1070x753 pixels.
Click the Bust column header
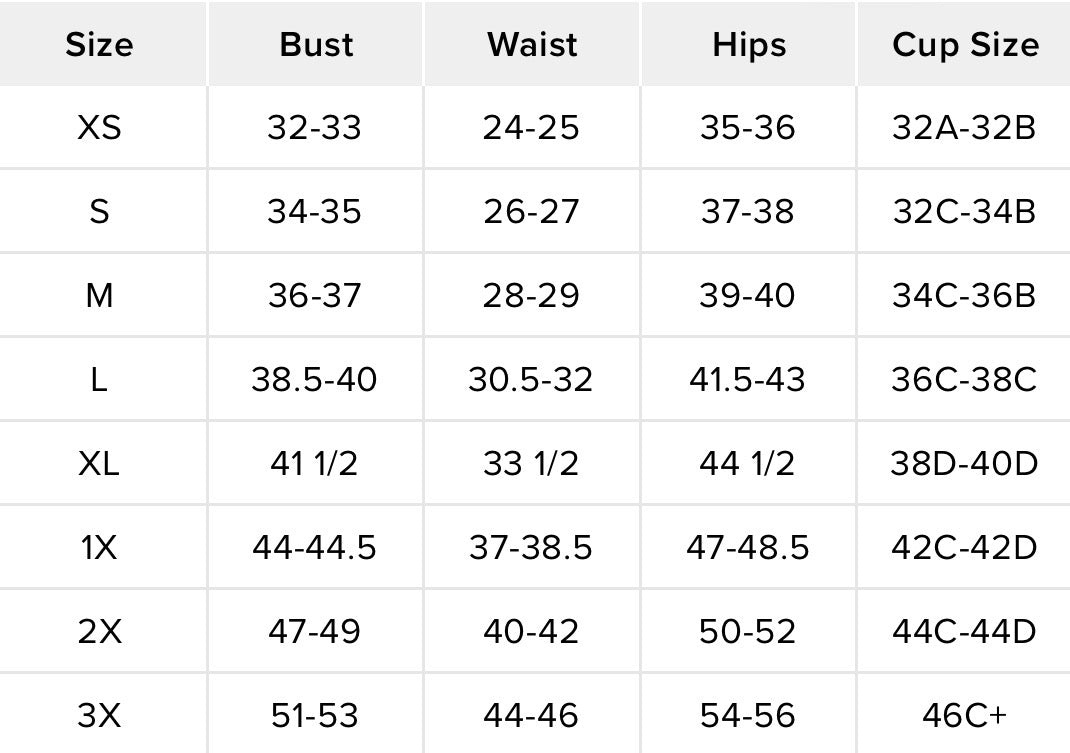(316, 45)
